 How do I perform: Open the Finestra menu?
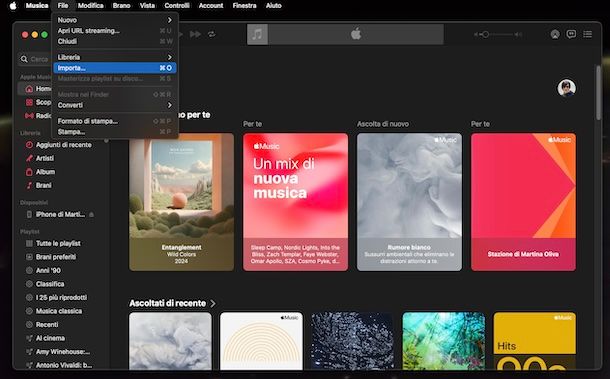click(244, 6)
